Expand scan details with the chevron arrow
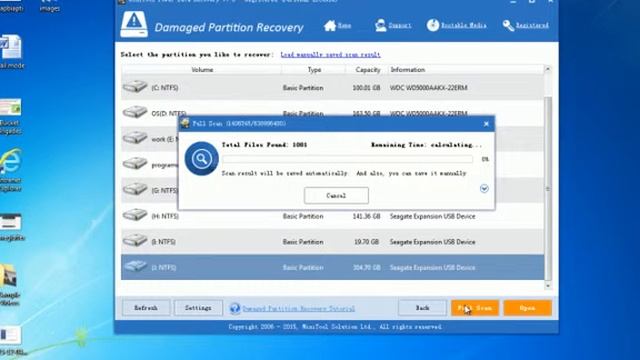 click(484, 189)
